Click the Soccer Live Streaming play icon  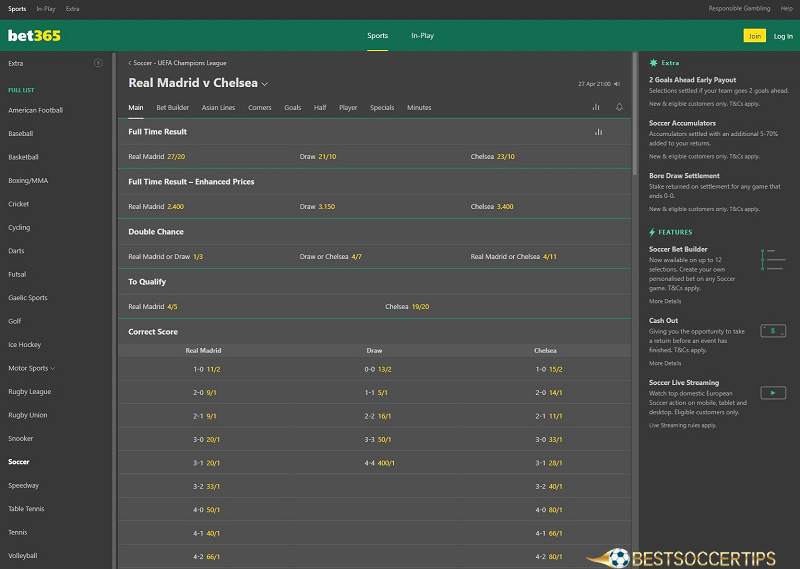click(773, 393)
